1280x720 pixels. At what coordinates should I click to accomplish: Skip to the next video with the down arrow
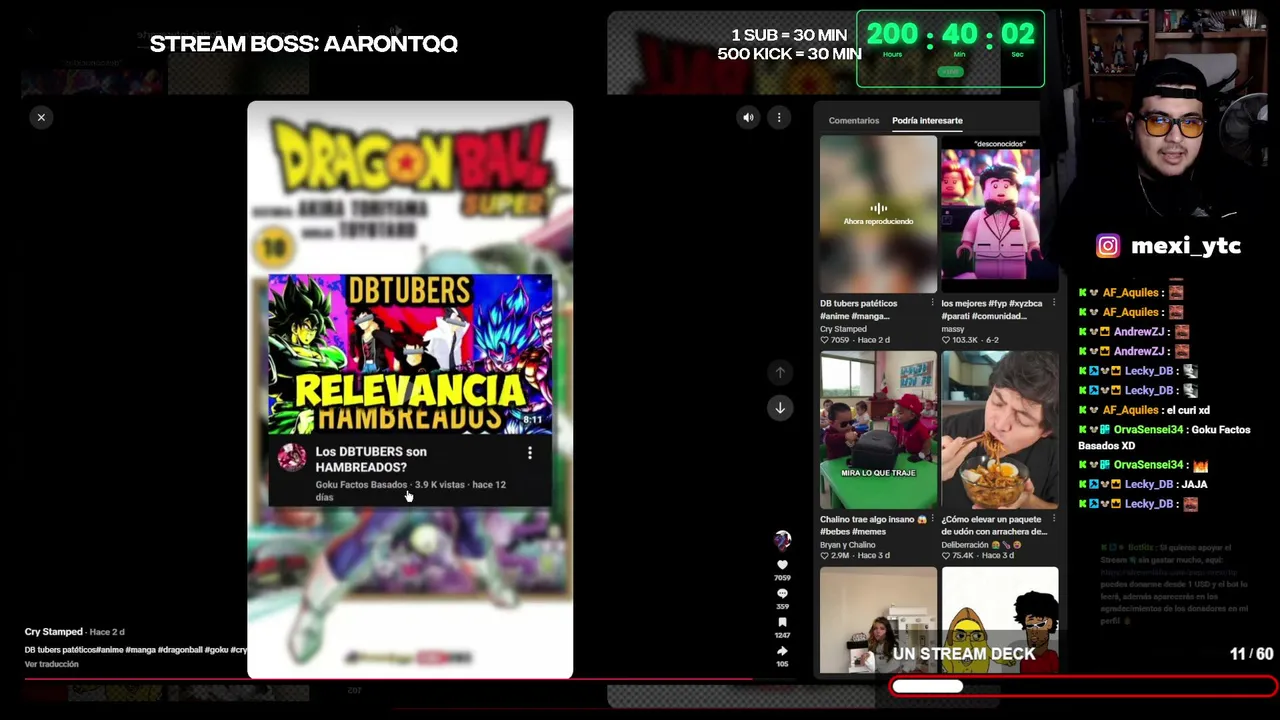pyautogui.click(x=780, y=407)
